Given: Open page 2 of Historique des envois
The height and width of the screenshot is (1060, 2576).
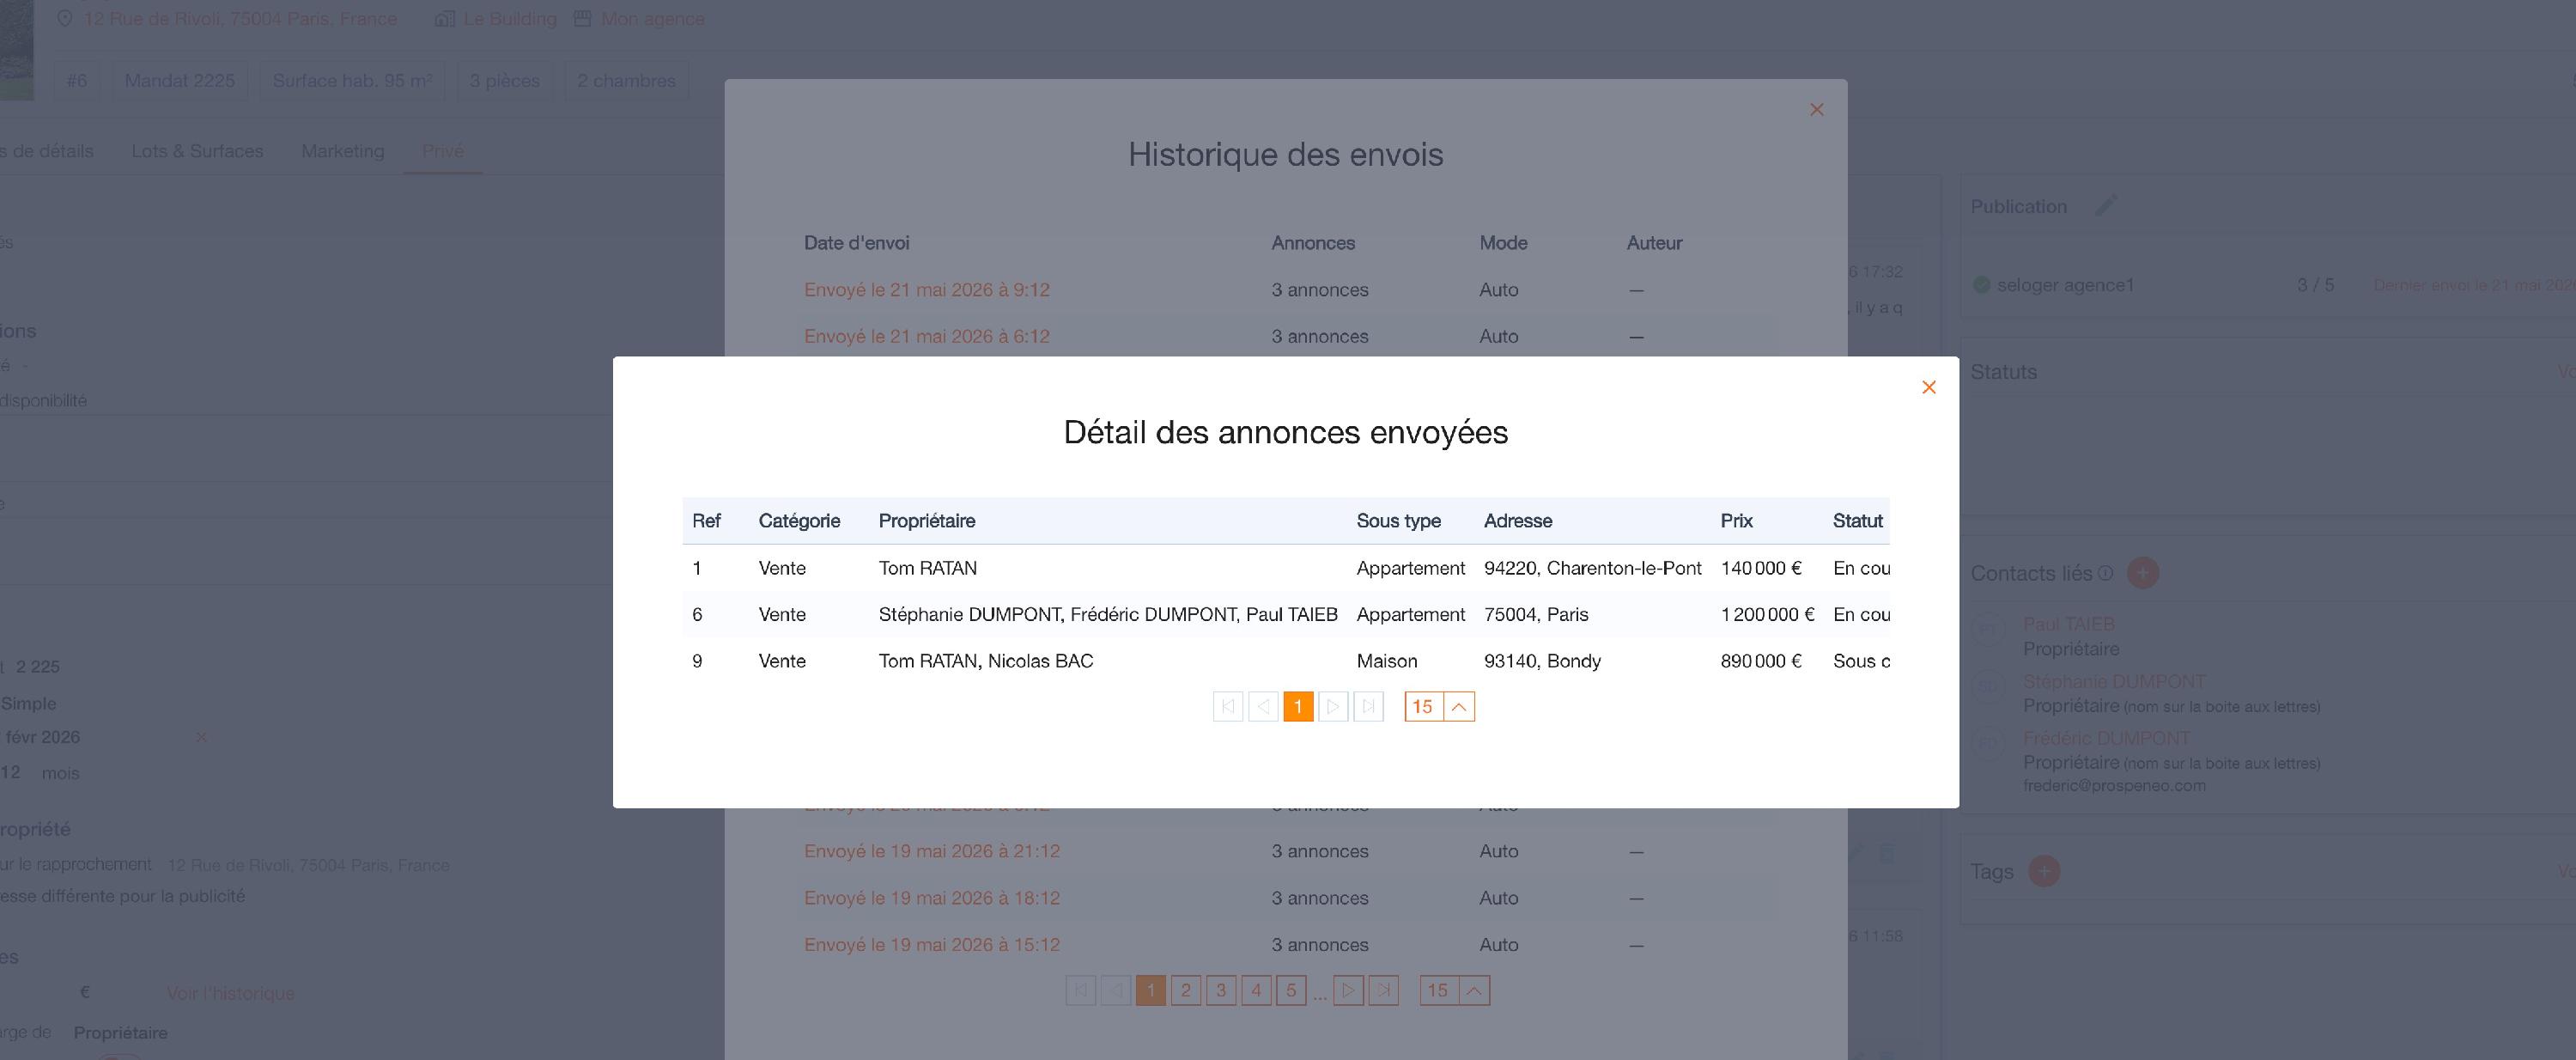Looking at the screenshot, I should pos(1186,990).
